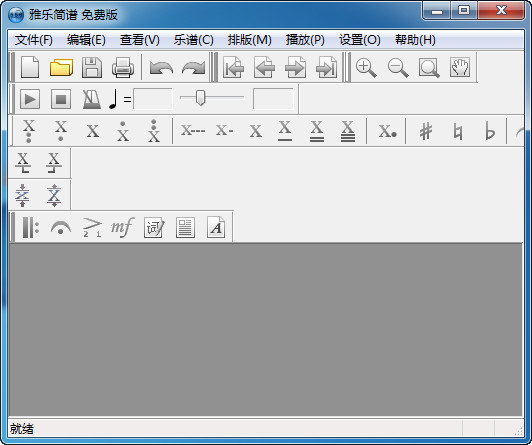The width and height of the screenshot is (532, 445).
Task: Open the 设置(O) menu
Action: coord(360,40)
